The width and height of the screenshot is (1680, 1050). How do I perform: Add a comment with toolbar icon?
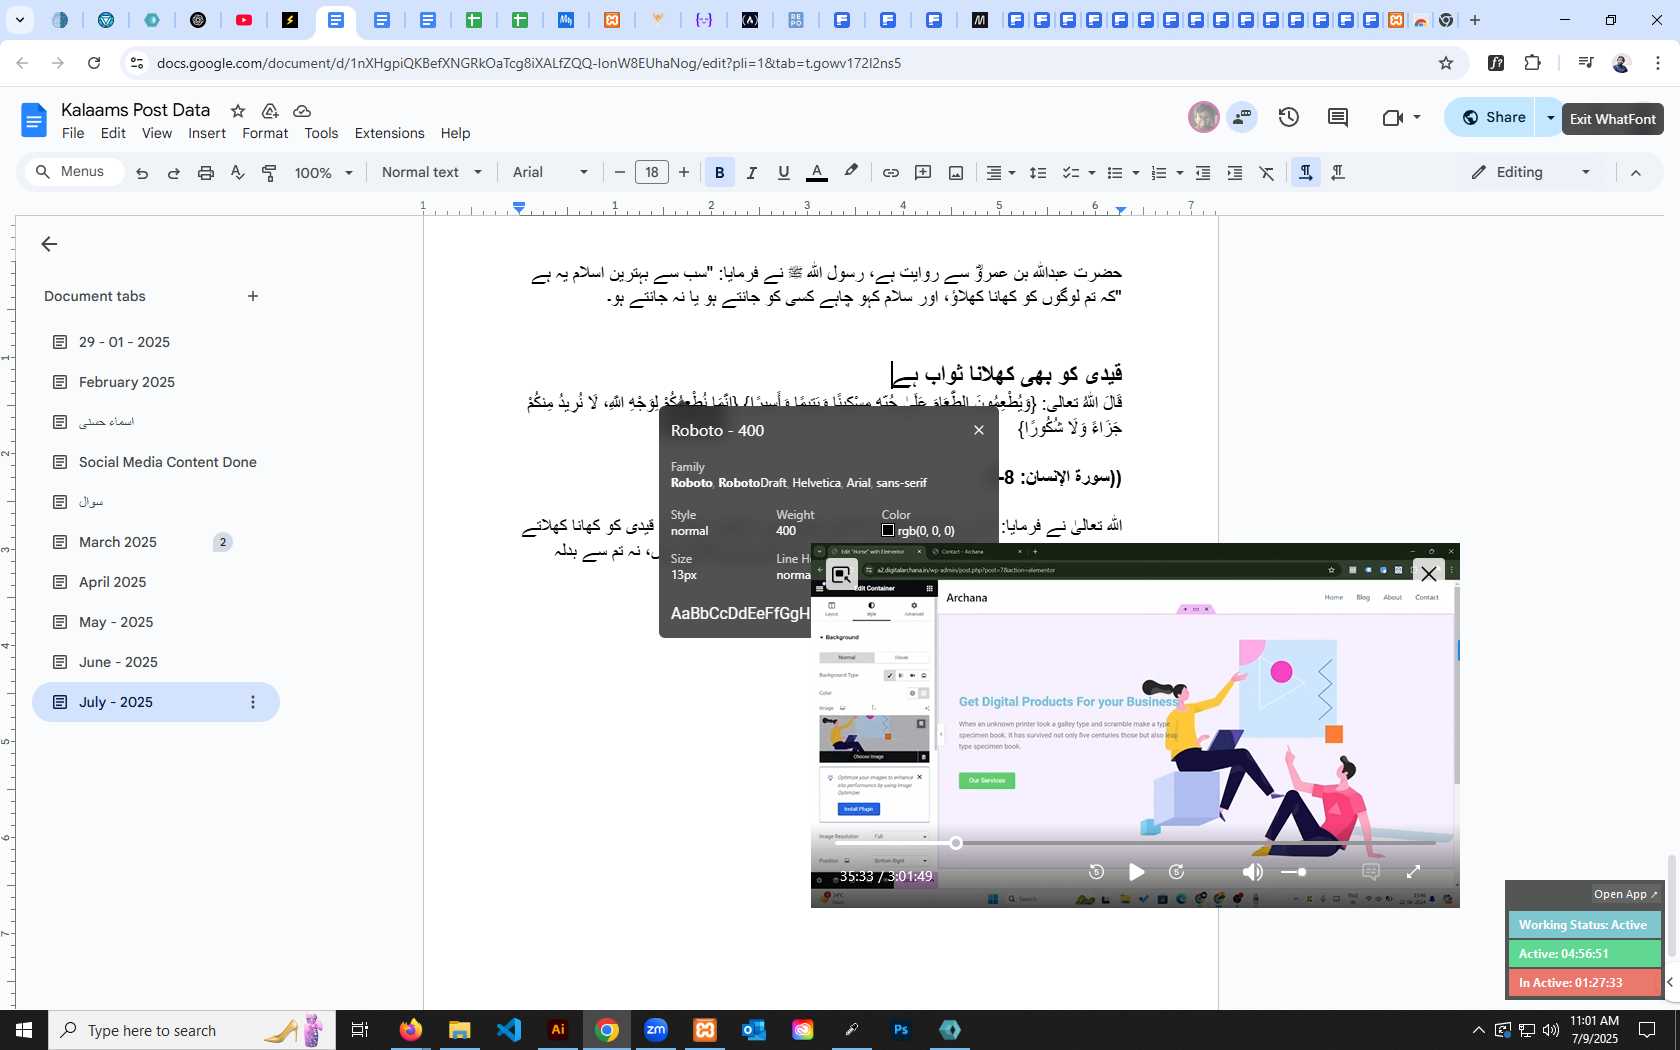923,173
